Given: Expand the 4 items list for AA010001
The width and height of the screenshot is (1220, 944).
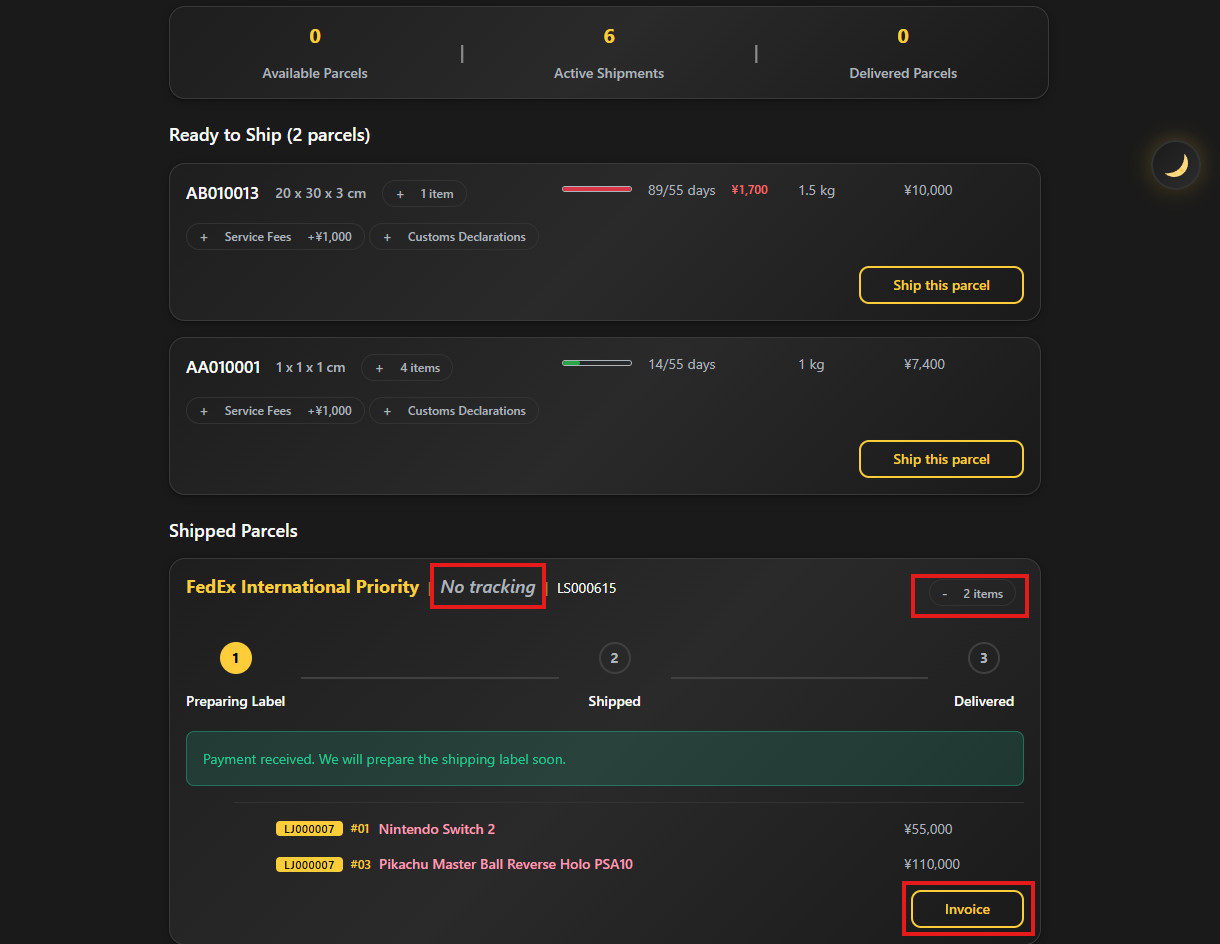Looking at the screenshot, I should point(407,368).
